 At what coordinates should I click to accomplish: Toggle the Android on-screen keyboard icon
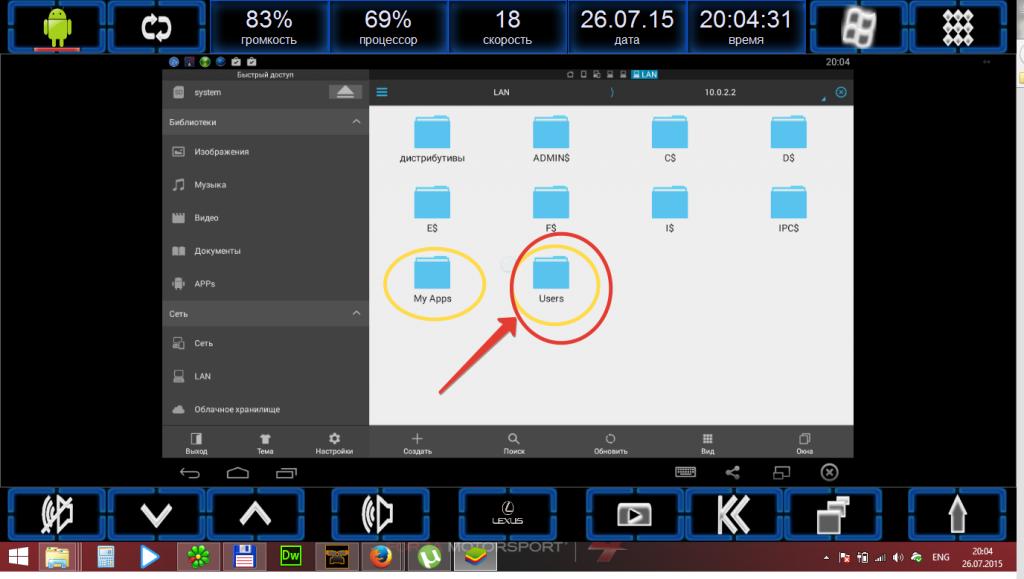click(x=685, y=472)
